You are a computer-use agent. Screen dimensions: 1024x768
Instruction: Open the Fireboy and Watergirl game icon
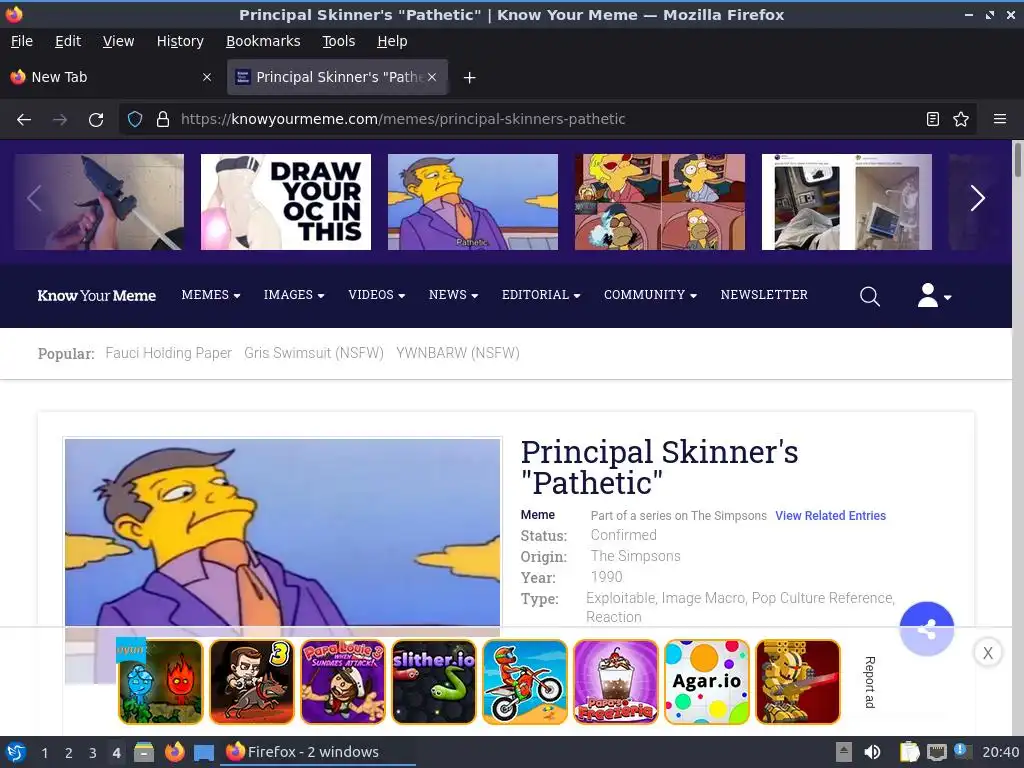[161, 682]
